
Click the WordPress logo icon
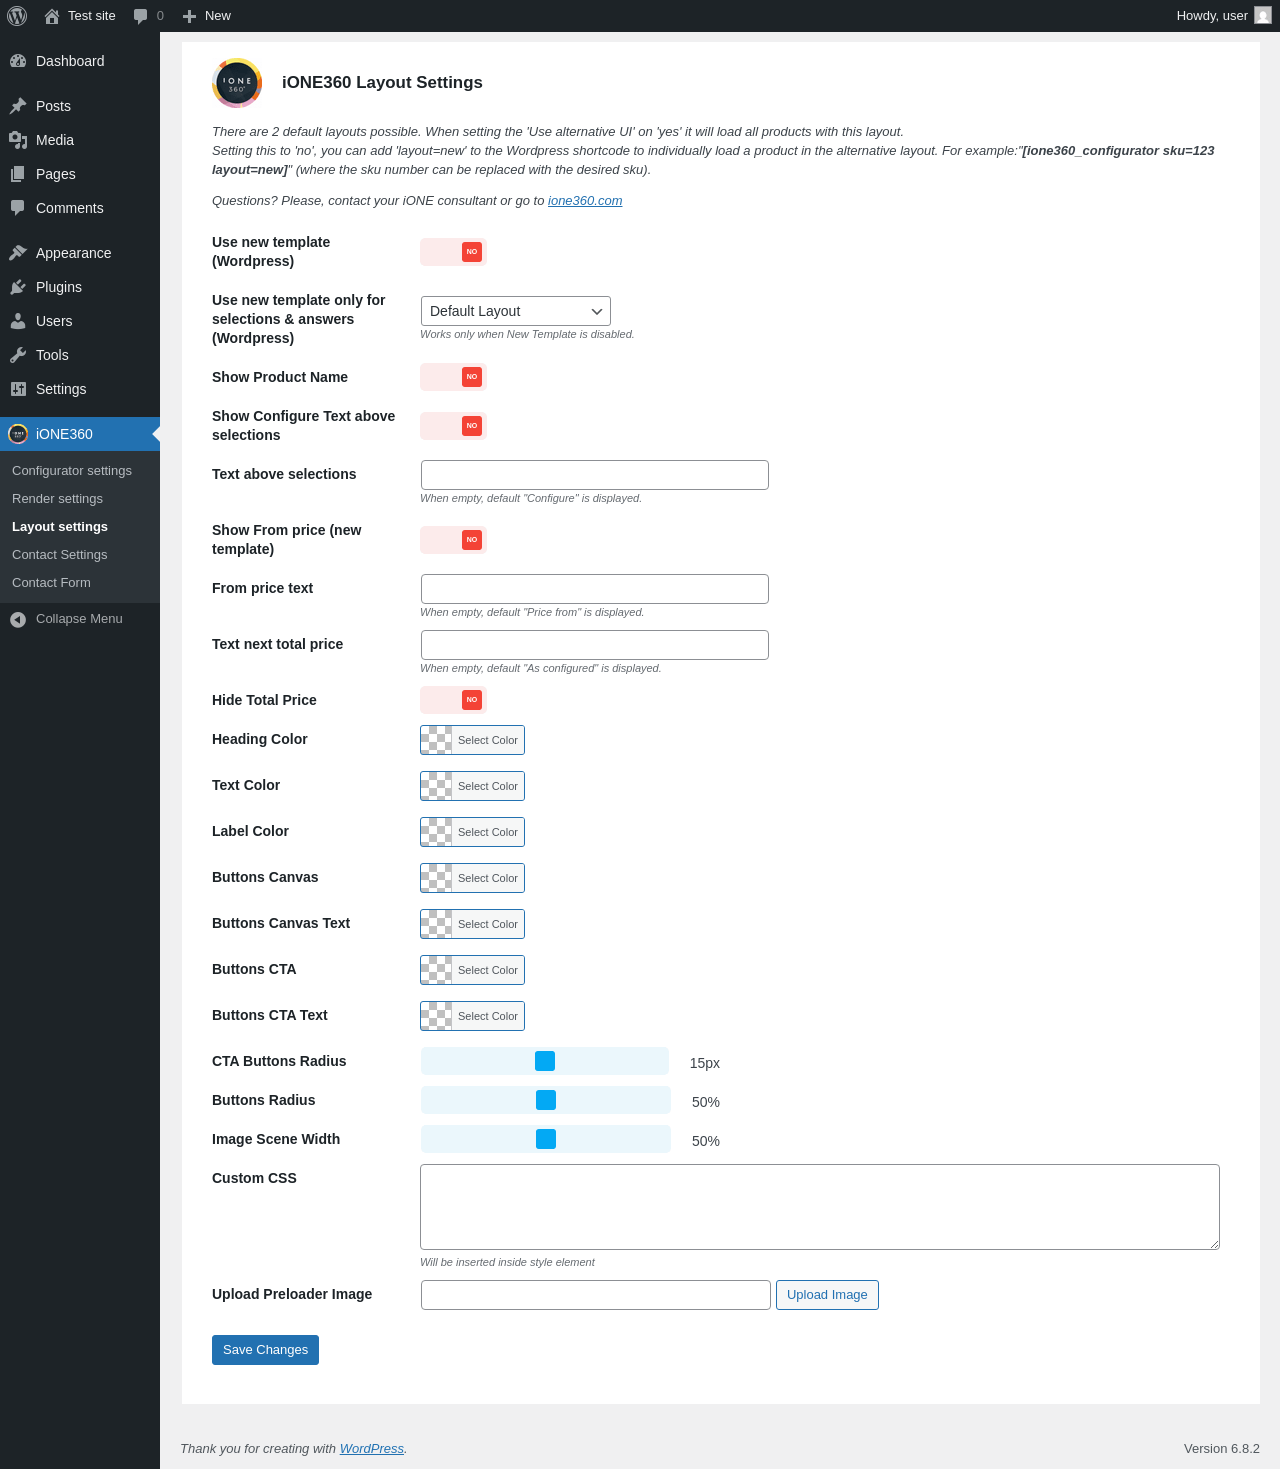click(17, 16)
